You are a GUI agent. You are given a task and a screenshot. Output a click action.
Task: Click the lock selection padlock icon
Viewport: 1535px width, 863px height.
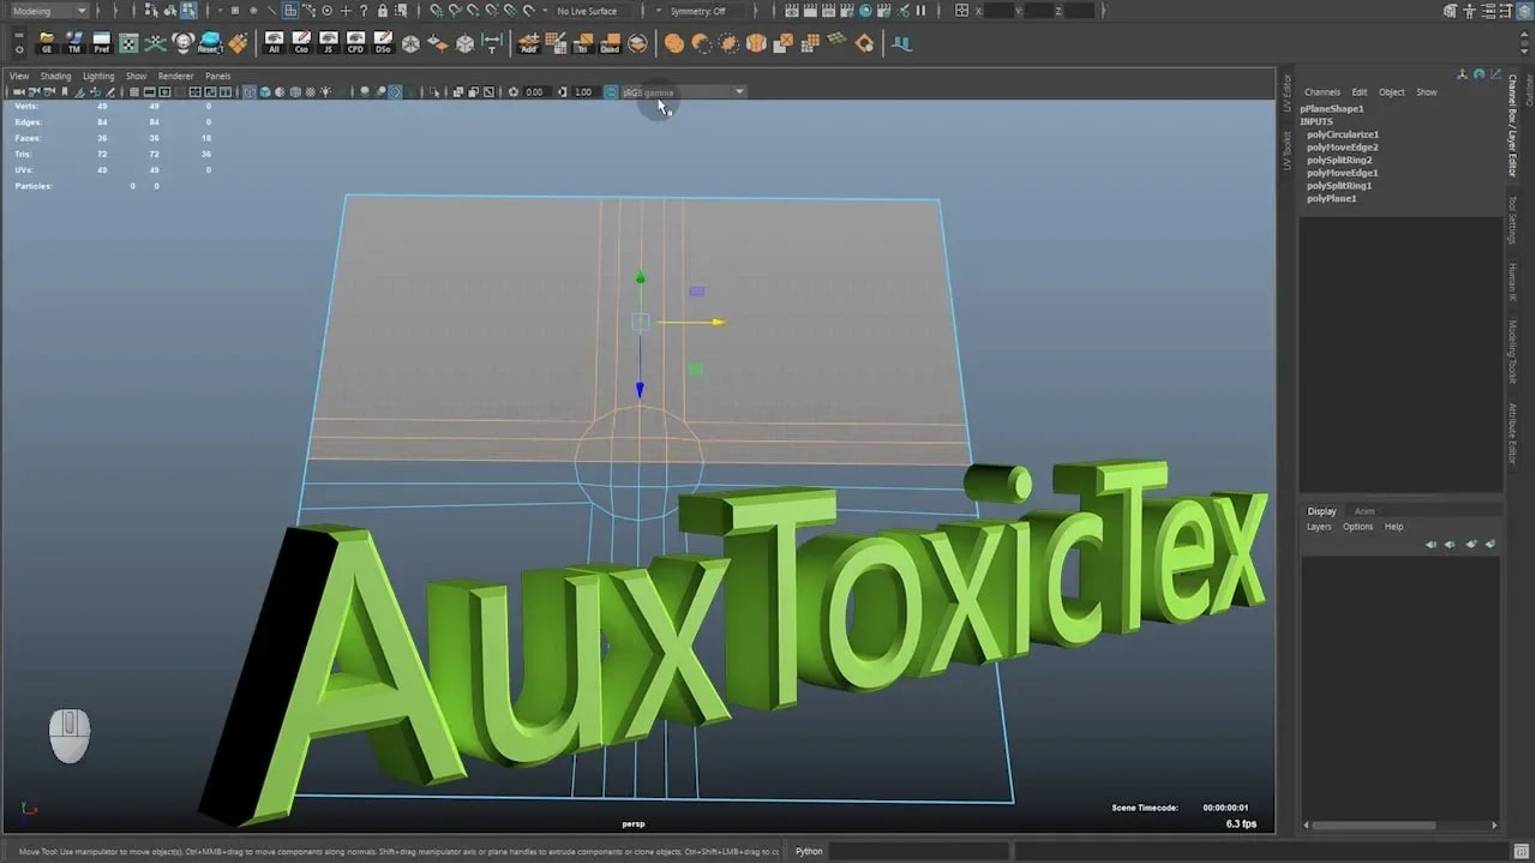coord(382,11)
